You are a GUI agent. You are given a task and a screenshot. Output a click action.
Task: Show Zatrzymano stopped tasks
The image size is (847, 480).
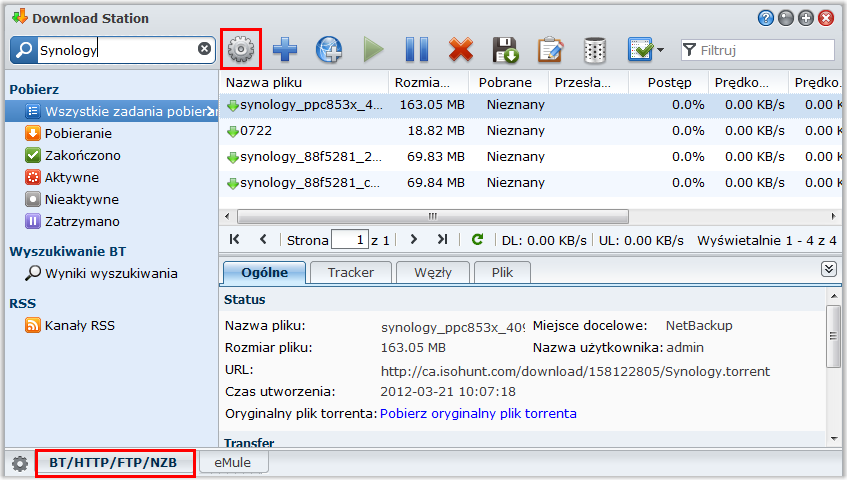point(82,222)
